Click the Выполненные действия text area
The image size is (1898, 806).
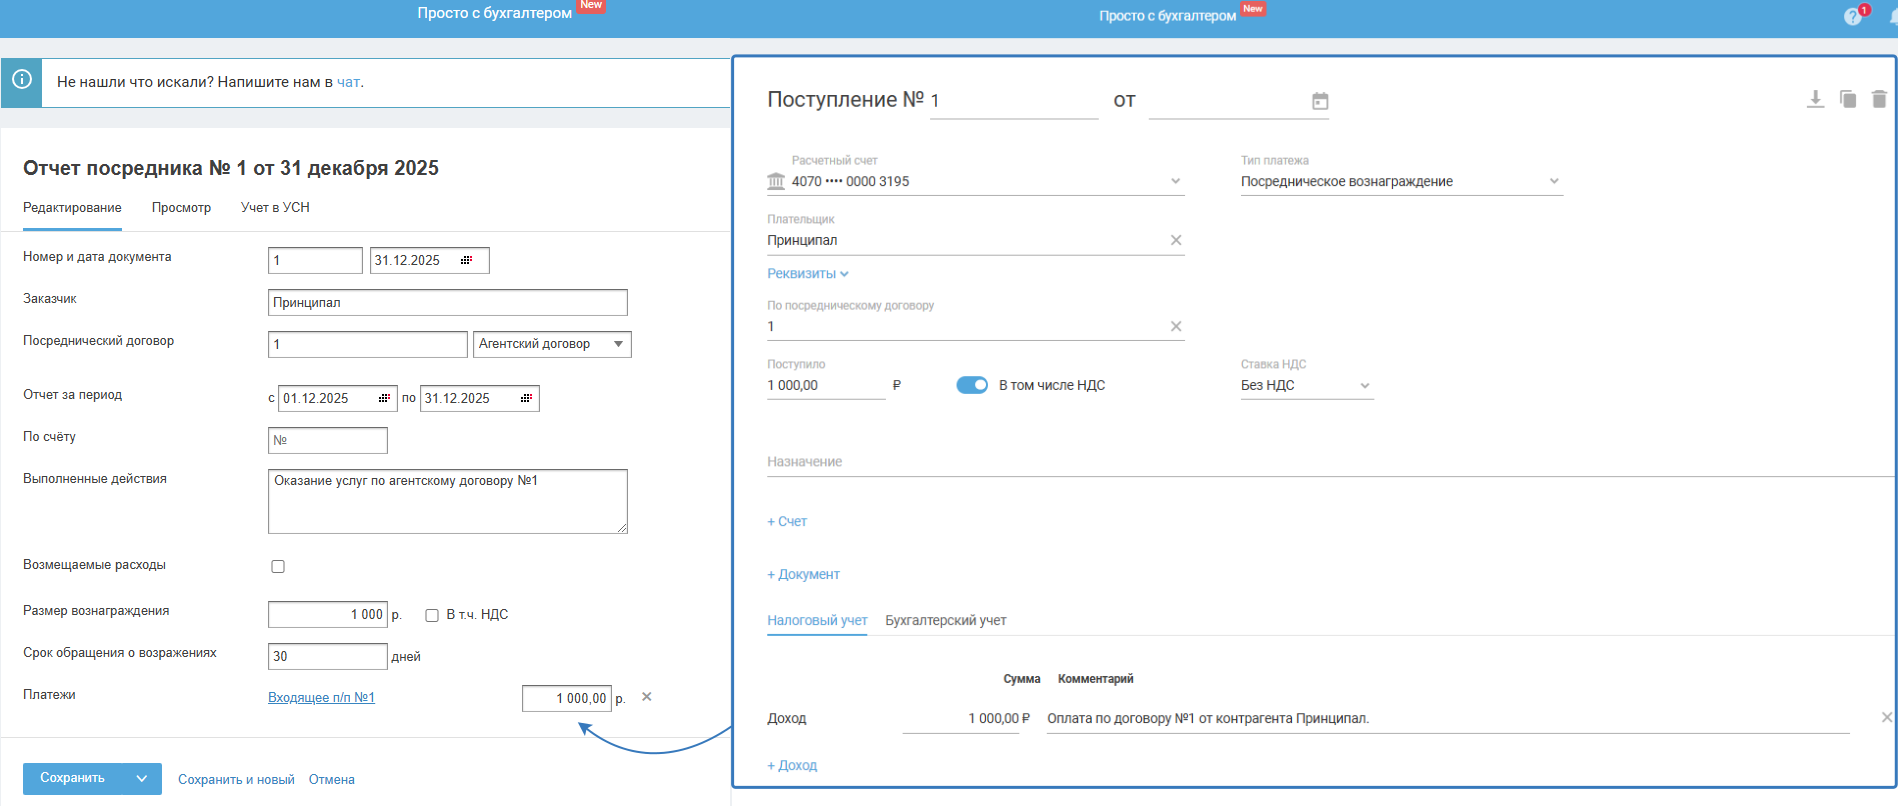click(x=448, y=501)
